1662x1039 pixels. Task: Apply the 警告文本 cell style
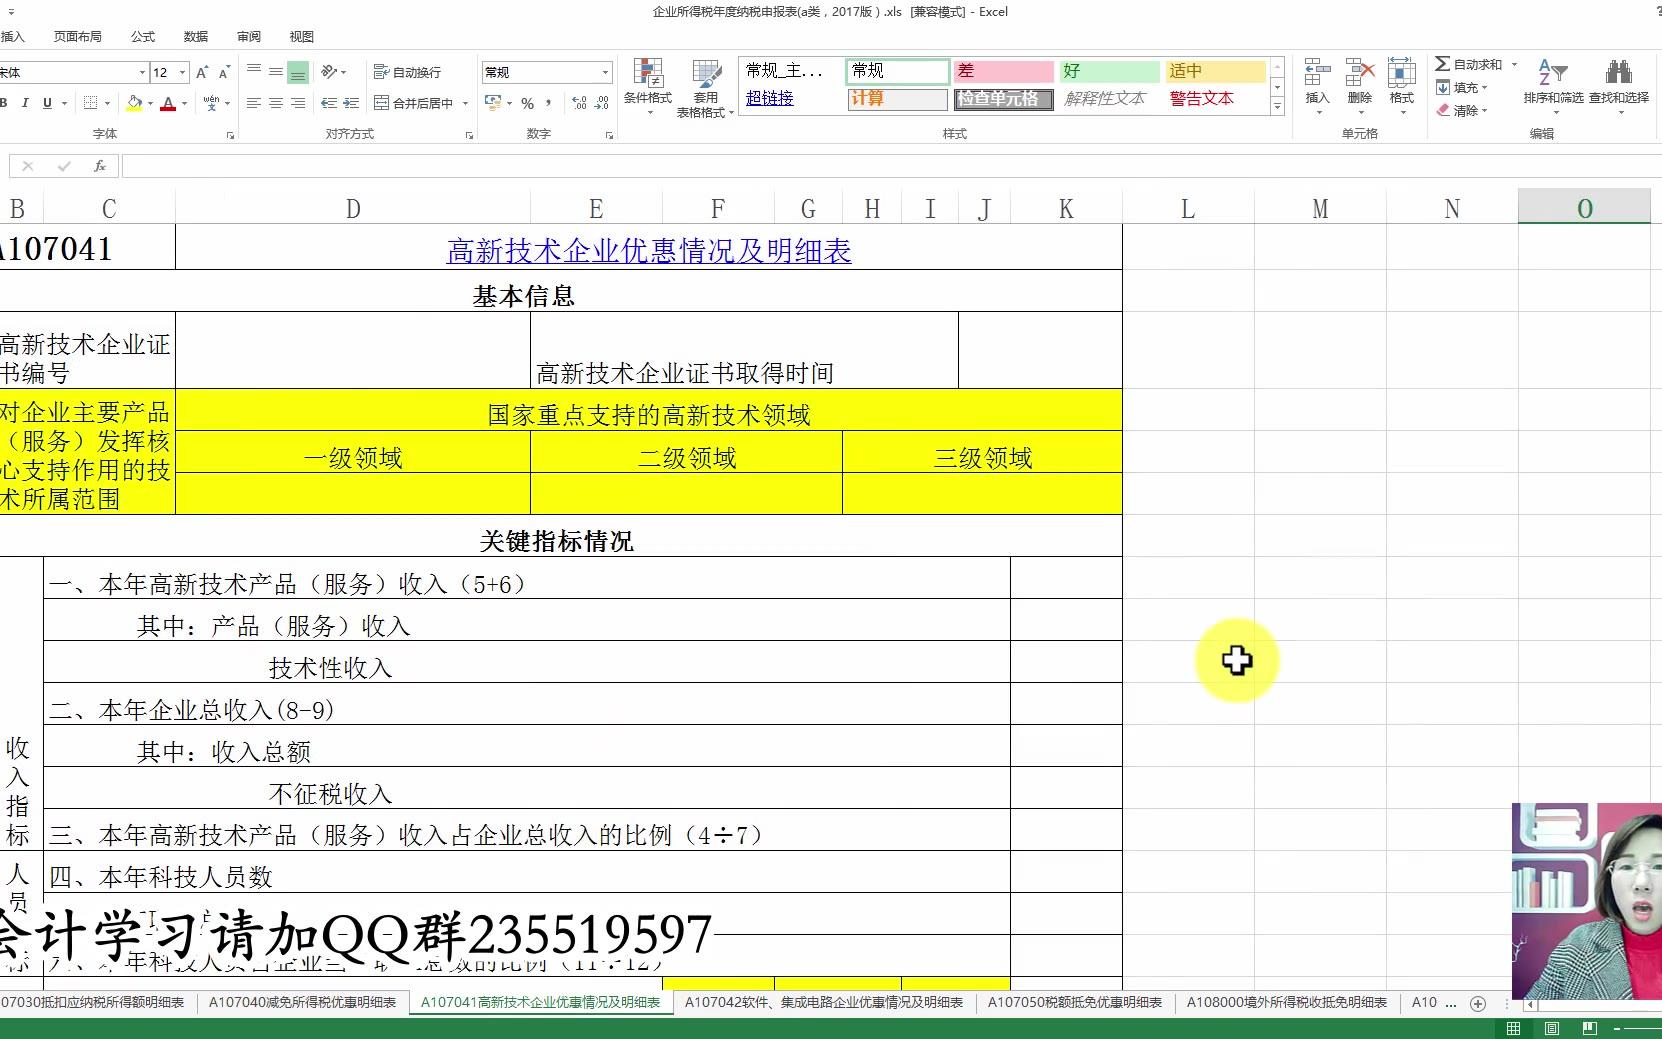[1200, 98]
